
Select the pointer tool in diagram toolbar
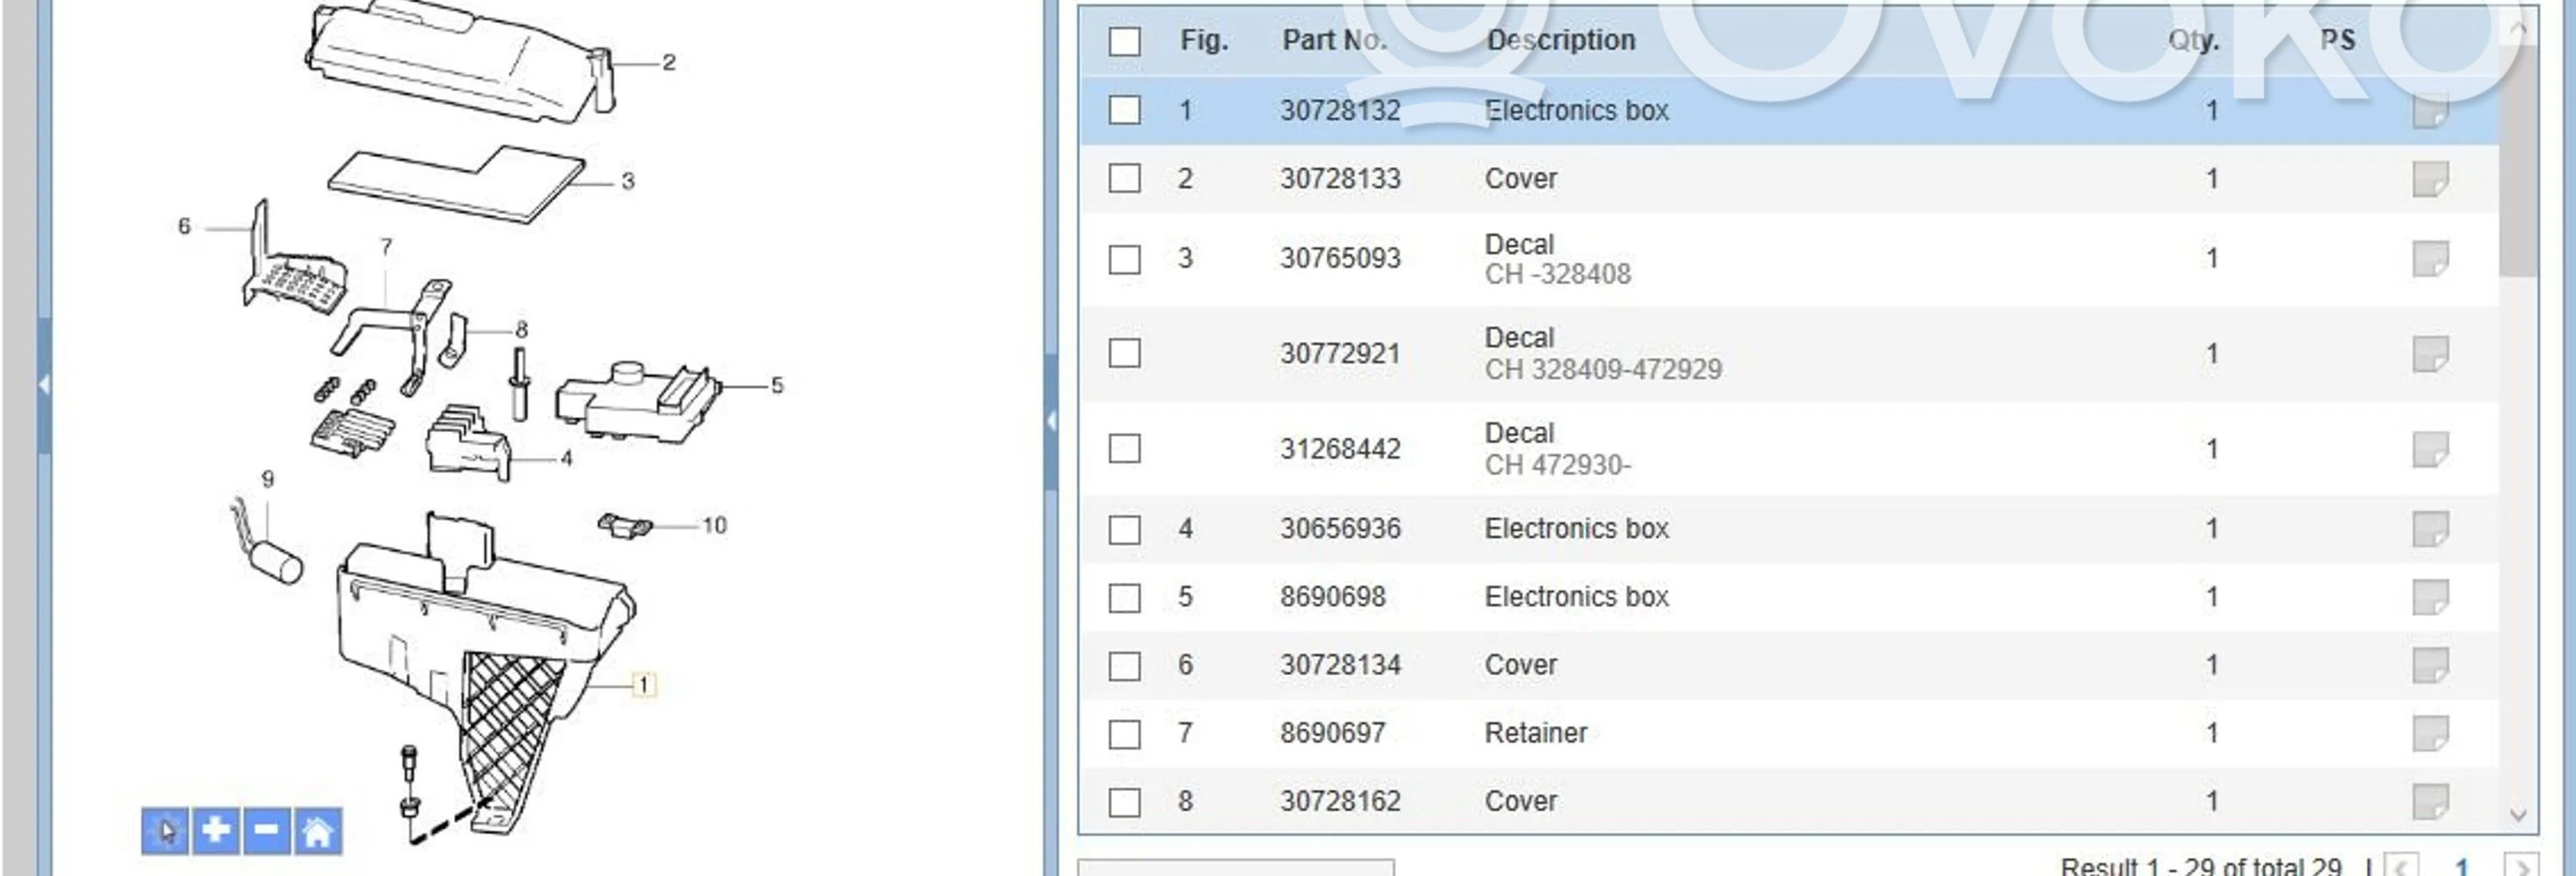click(165, 831)
